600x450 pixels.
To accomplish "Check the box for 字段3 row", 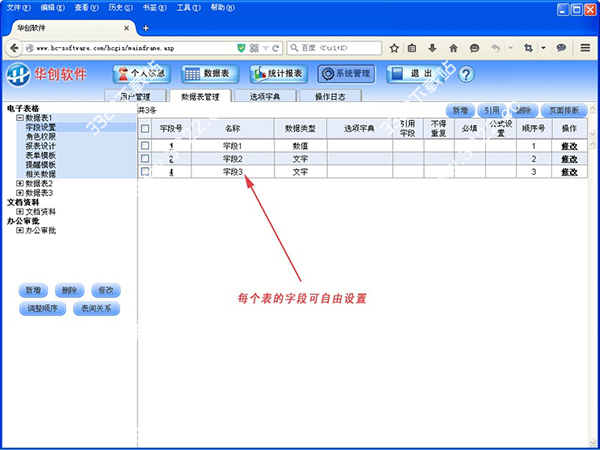I will click(x=145, y=172).
